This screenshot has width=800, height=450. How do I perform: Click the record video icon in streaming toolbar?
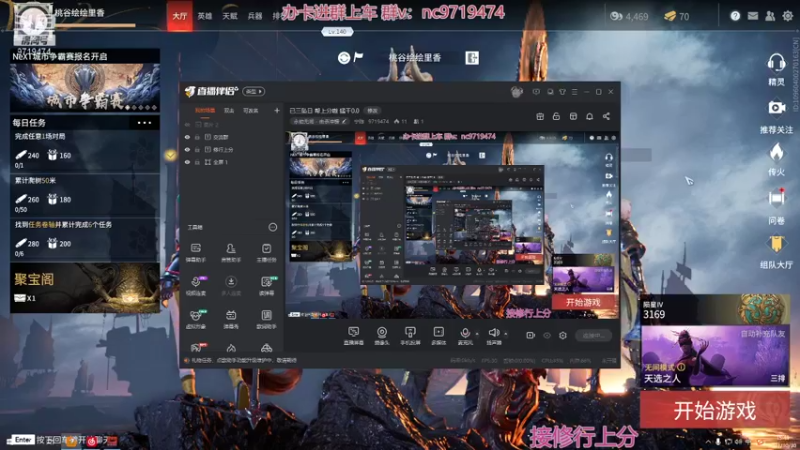[x=530, y=335]
